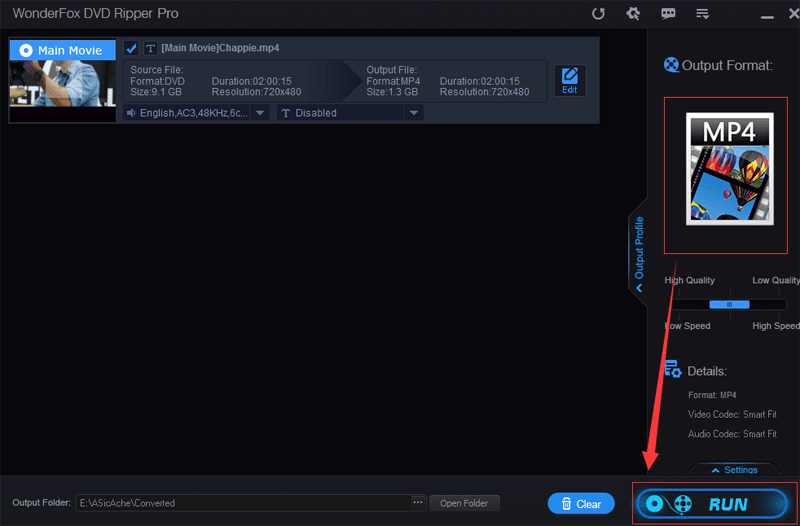Screen dimensions: 800x526
Task: Click the MP4 output format image
Action: tap(730, 169)
